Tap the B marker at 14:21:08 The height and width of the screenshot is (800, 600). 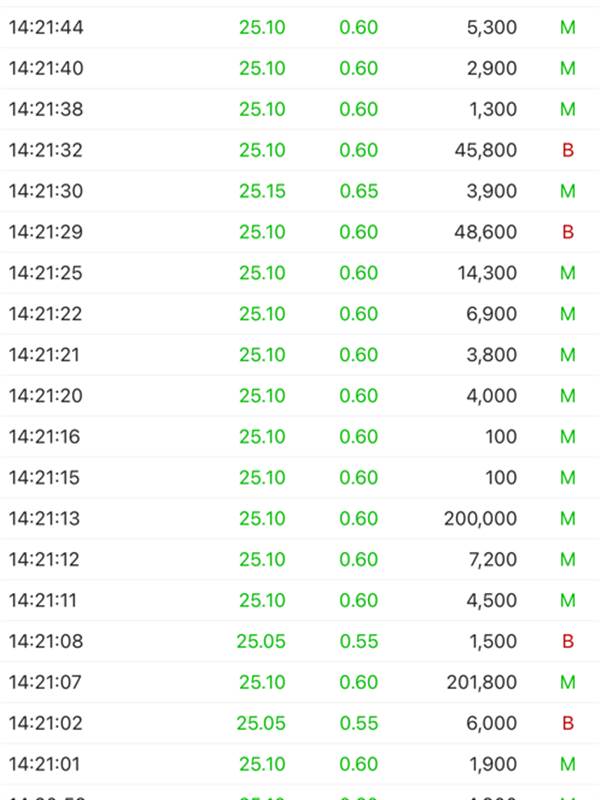(x=568, y=641)
